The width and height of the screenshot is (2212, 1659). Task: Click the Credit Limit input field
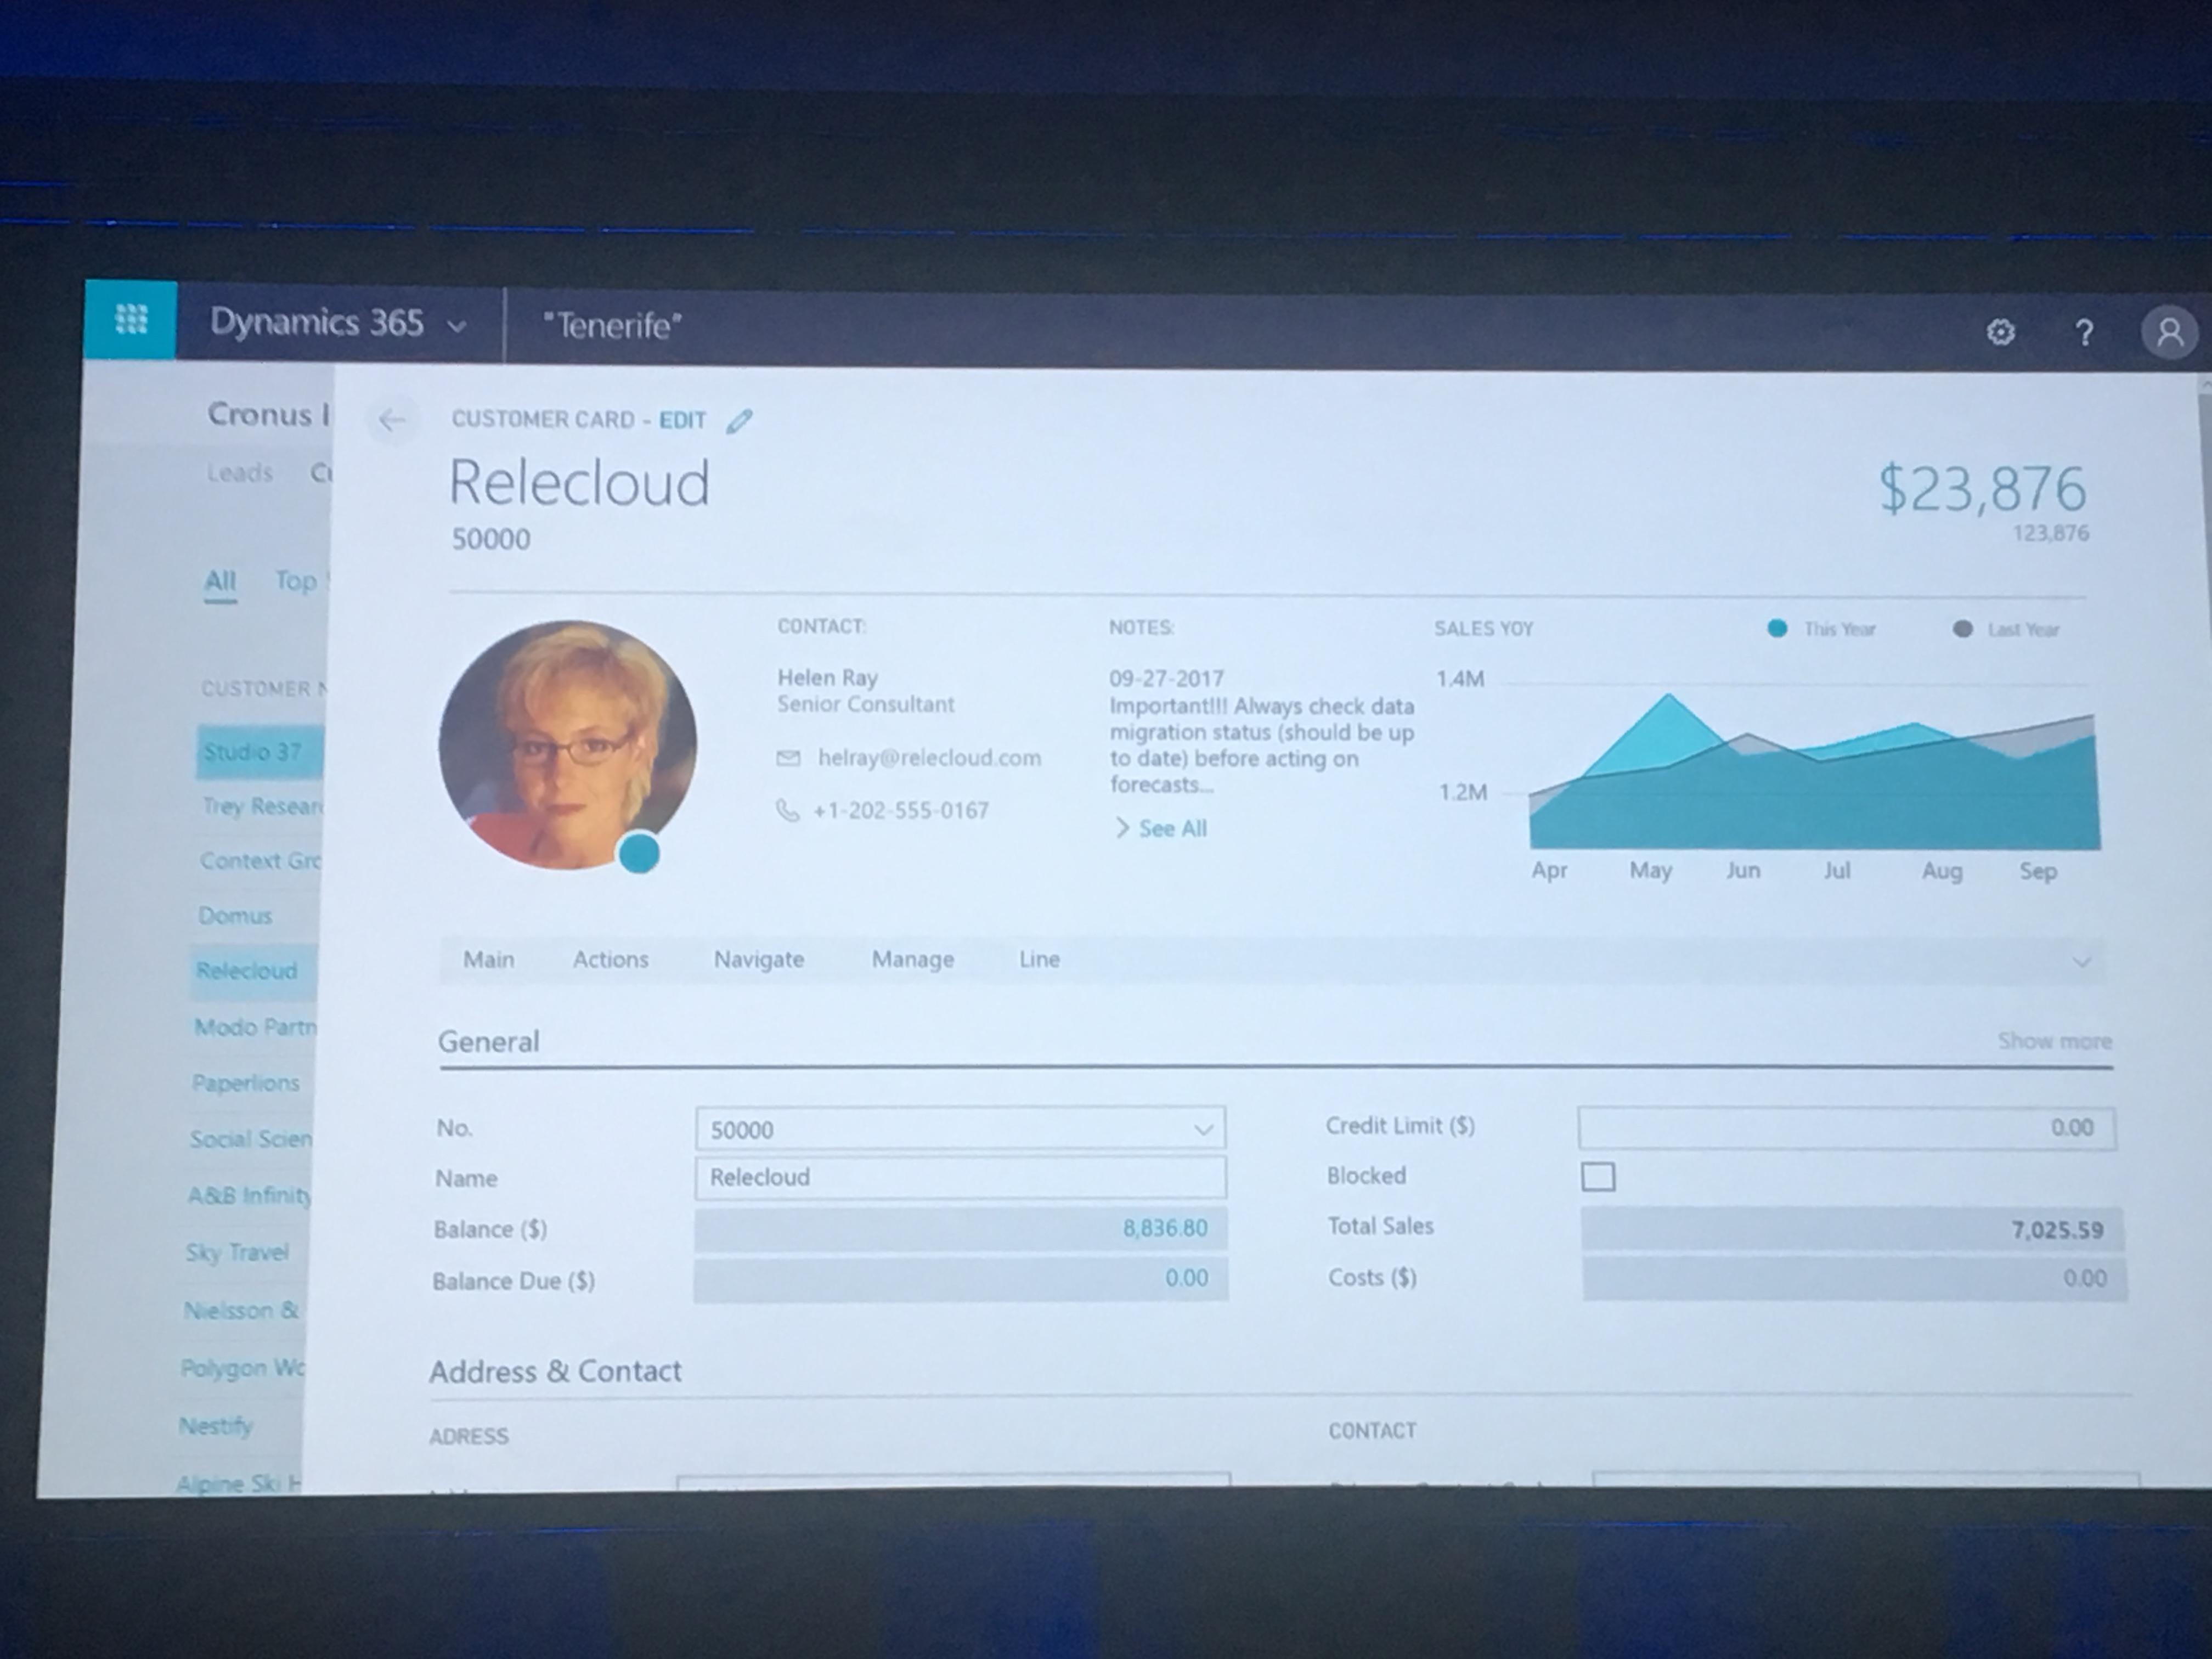pos(1846,1128)
